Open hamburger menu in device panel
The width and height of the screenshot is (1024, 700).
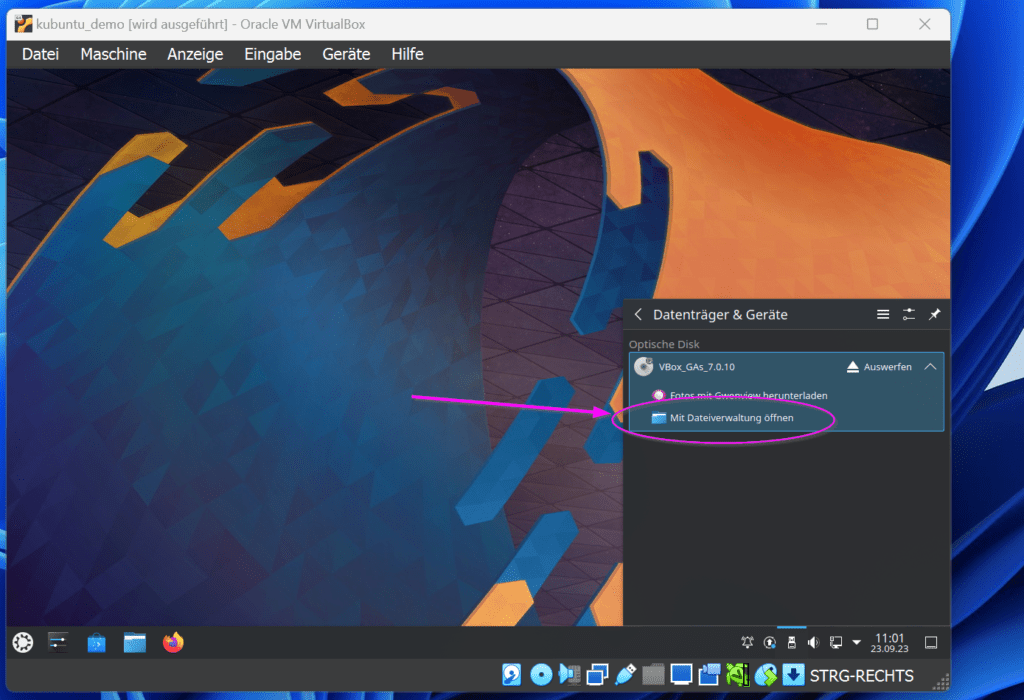pyautogui.click(x=883, y=315)
